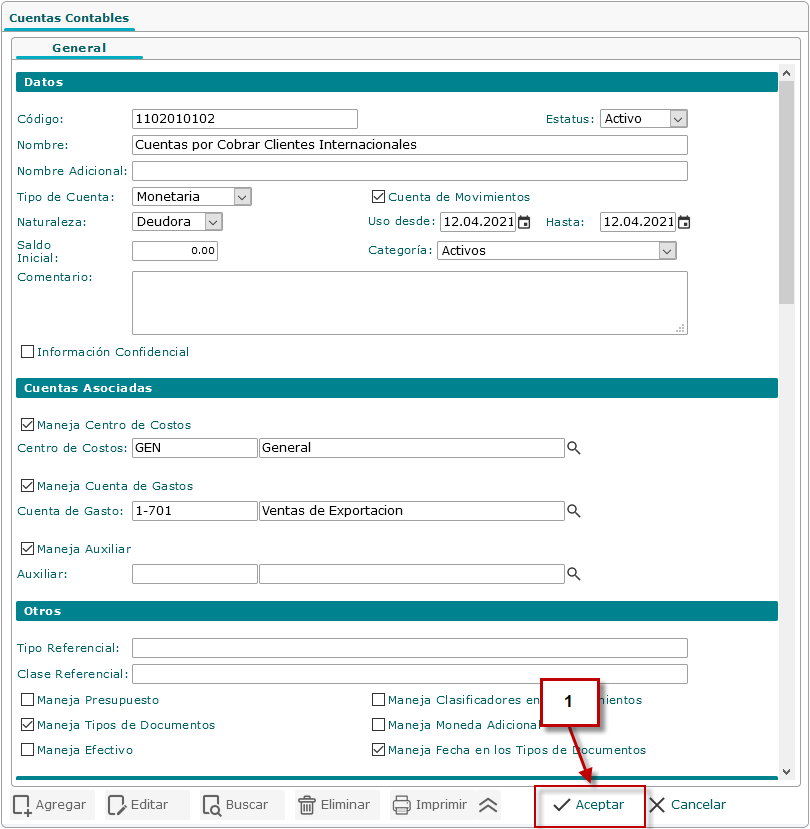Confirm with the Aceptar button
This screenshot has width=810, height=829.
tap(590, 805)
